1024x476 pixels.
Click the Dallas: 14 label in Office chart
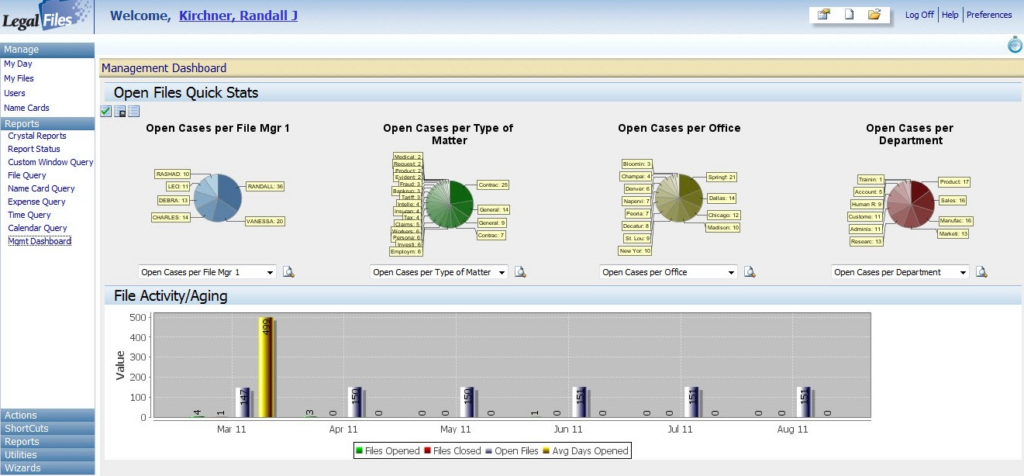[722, 198]
